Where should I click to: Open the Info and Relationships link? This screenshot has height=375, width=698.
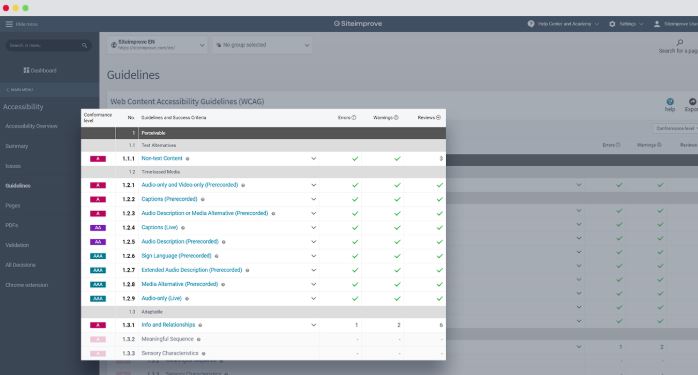click(x=168, y=325)
